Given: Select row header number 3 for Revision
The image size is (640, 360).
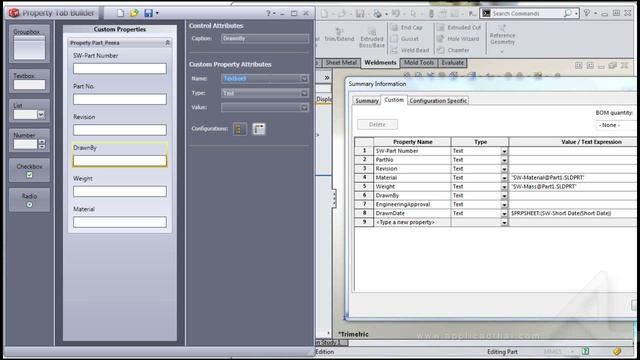Looking at the screenshot, I should click(x=364, y=169).
